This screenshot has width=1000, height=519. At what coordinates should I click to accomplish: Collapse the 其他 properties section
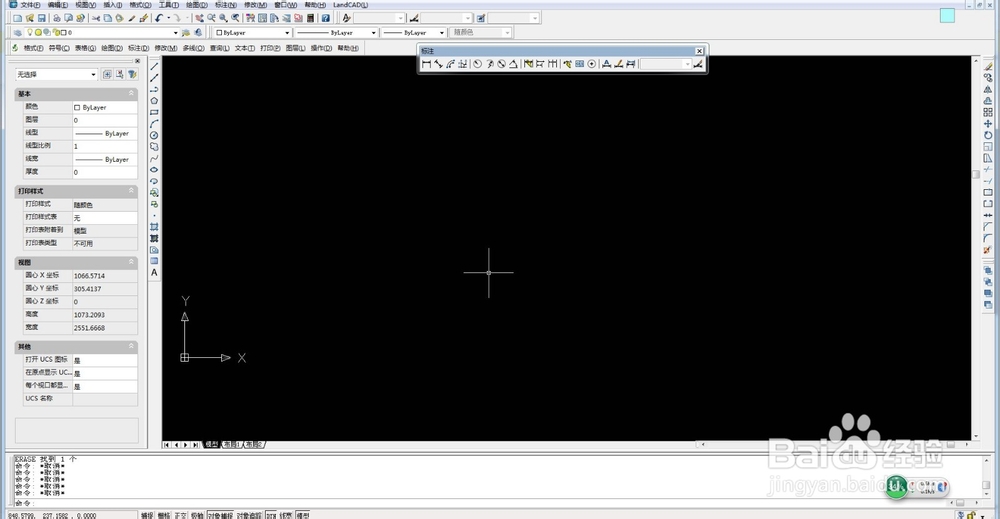[131, 346]
